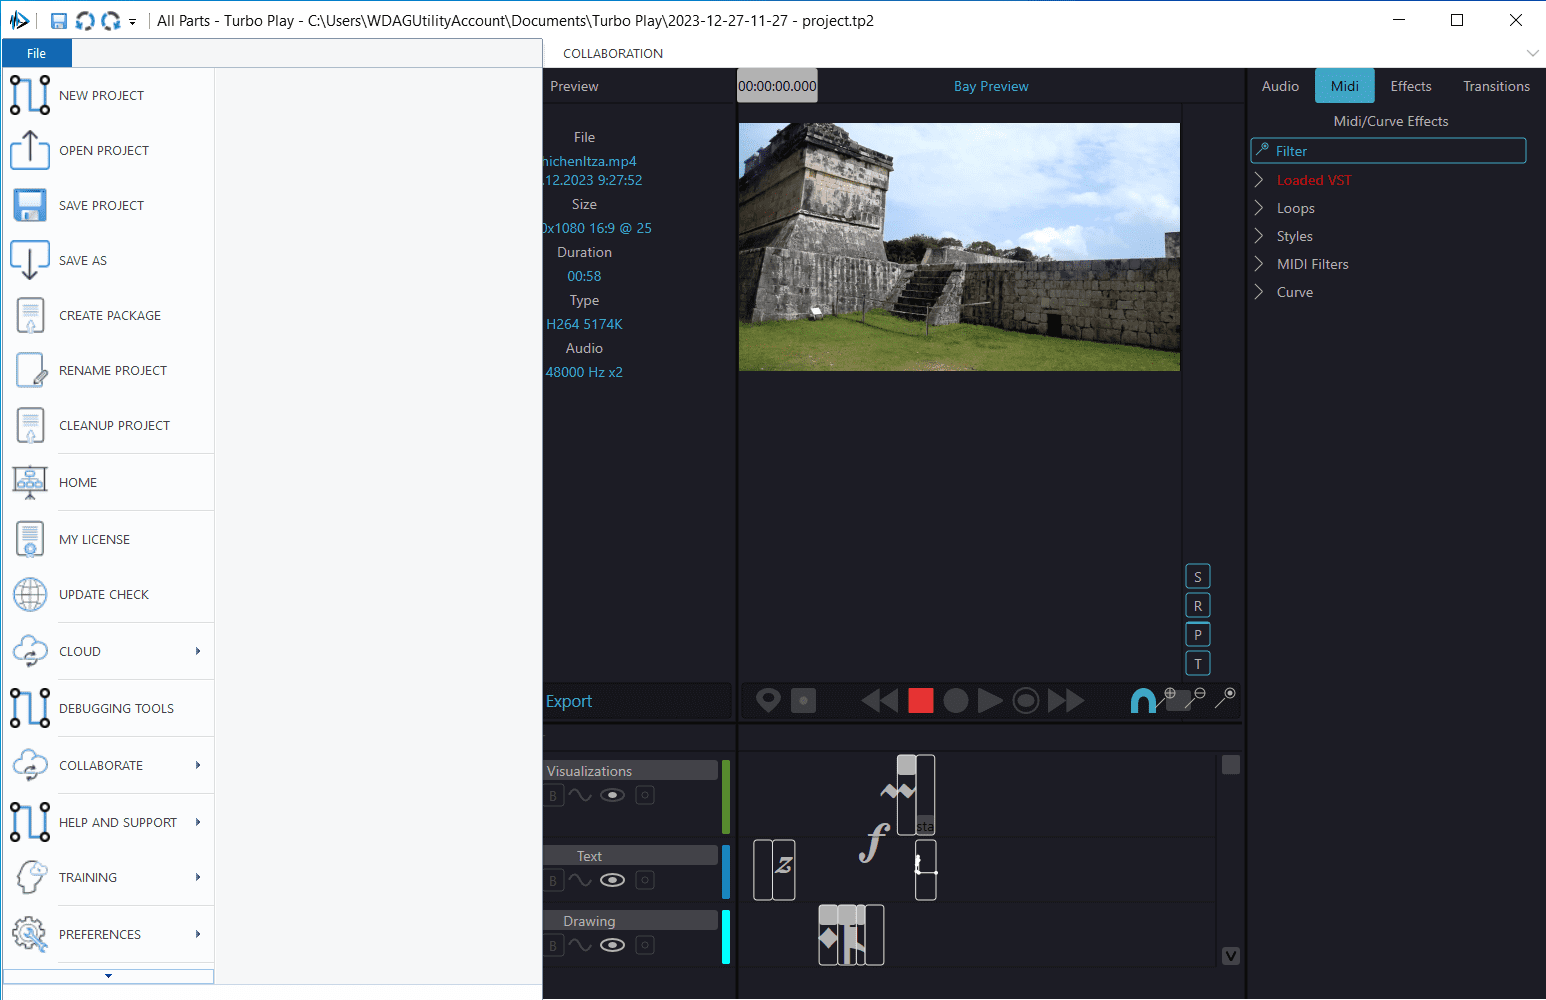Viewport: 1546px width, 1000px height.
Task: Click the Midi/Curve Effects Filter field
Action: click(x=1389, y=151)
